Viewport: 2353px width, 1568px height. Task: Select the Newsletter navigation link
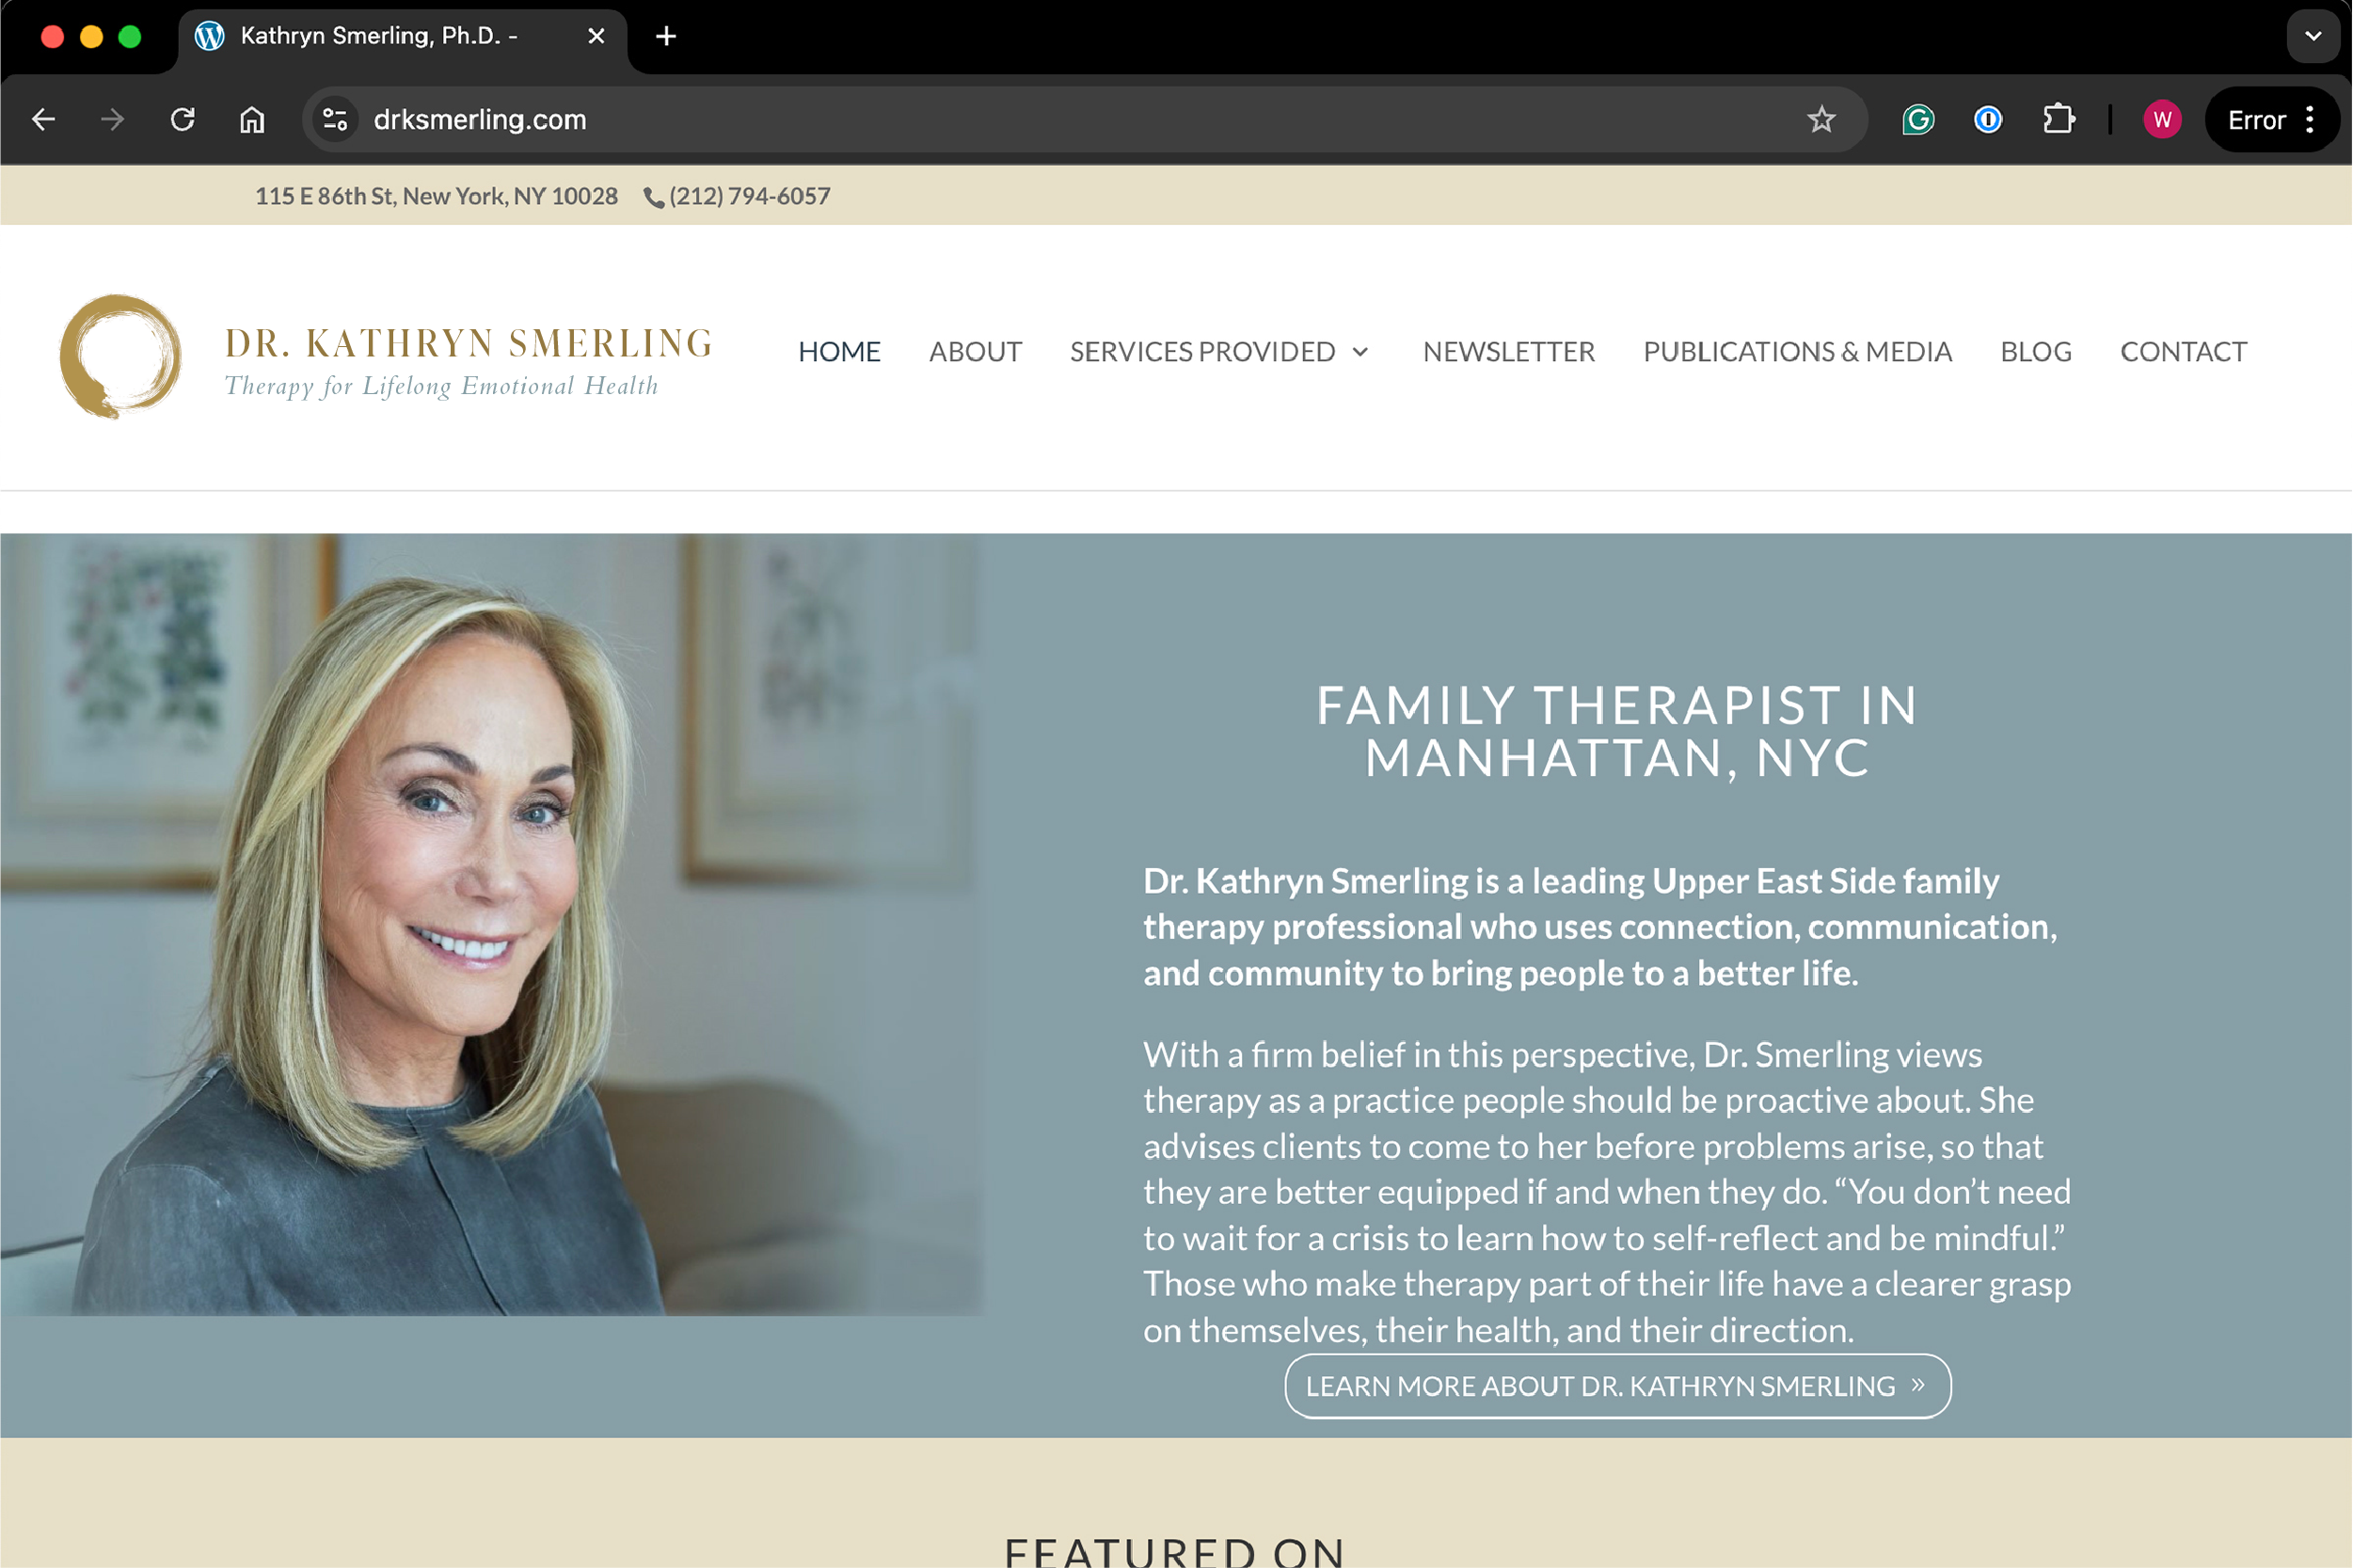pos(1508,352)
